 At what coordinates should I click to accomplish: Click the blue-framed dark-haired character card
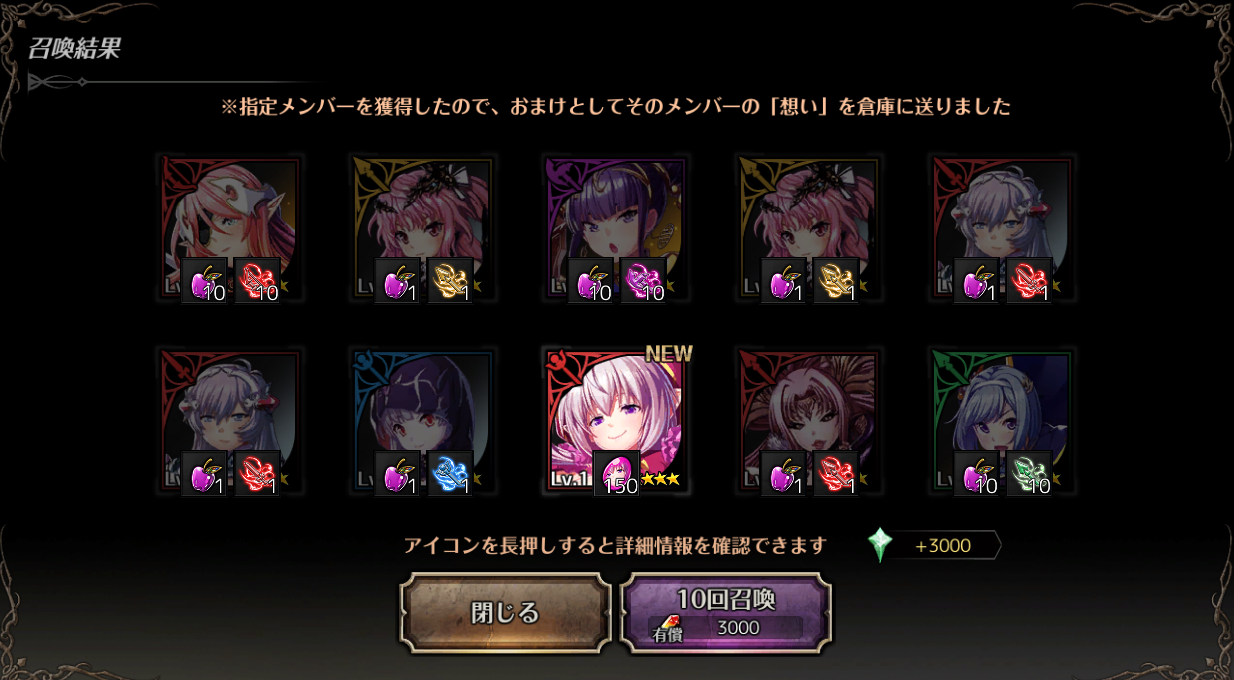click(424, 420)
